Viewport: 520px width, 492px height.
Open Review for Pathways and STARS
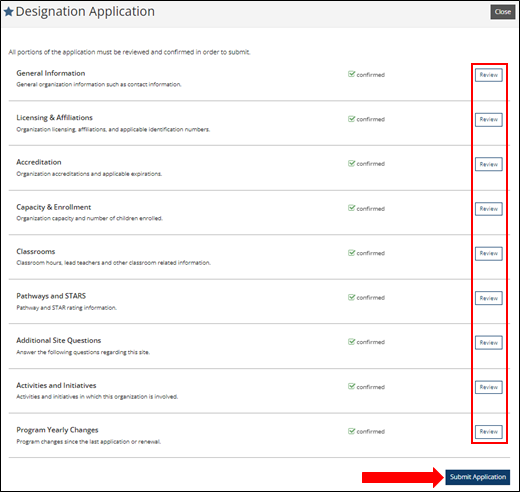pos(489,298)
